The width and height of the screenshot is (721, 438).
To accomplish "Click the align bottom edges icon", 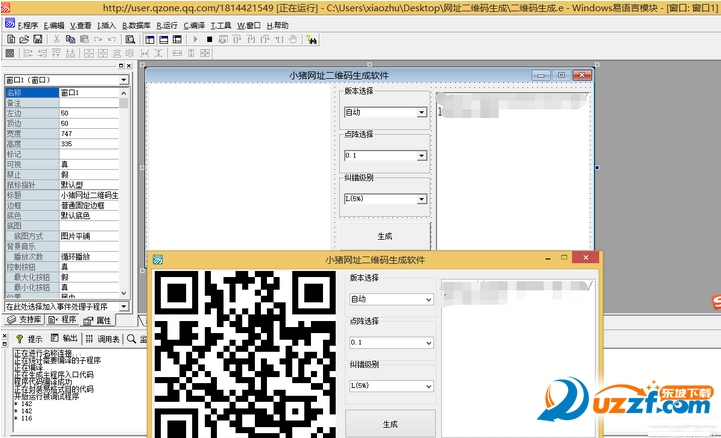I will pyautogui.click(x=70, y=53).
